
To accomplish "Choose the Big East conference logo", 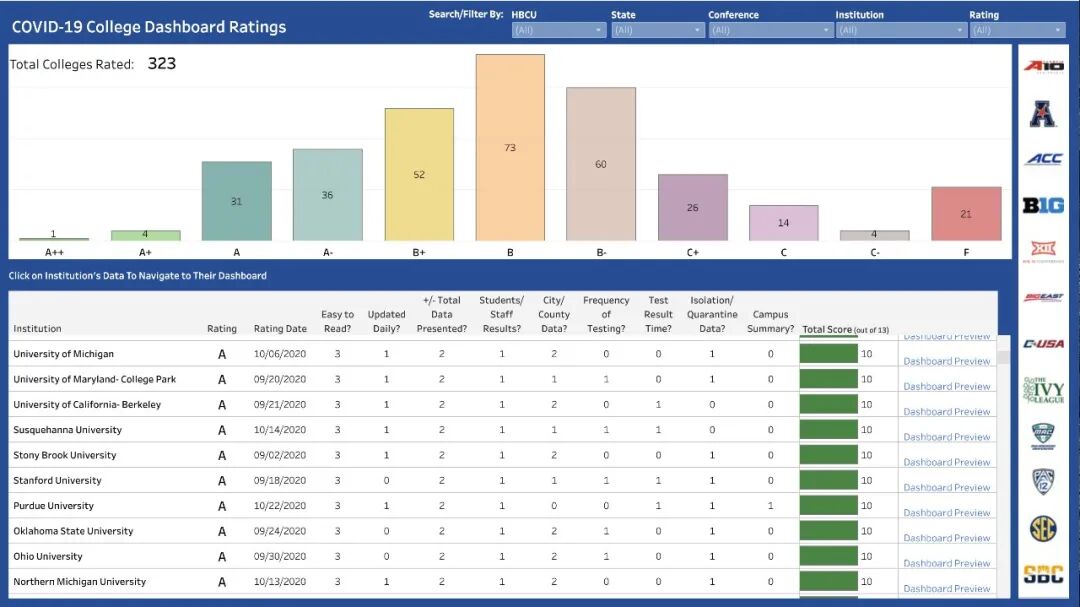I will coord(1043,298).
